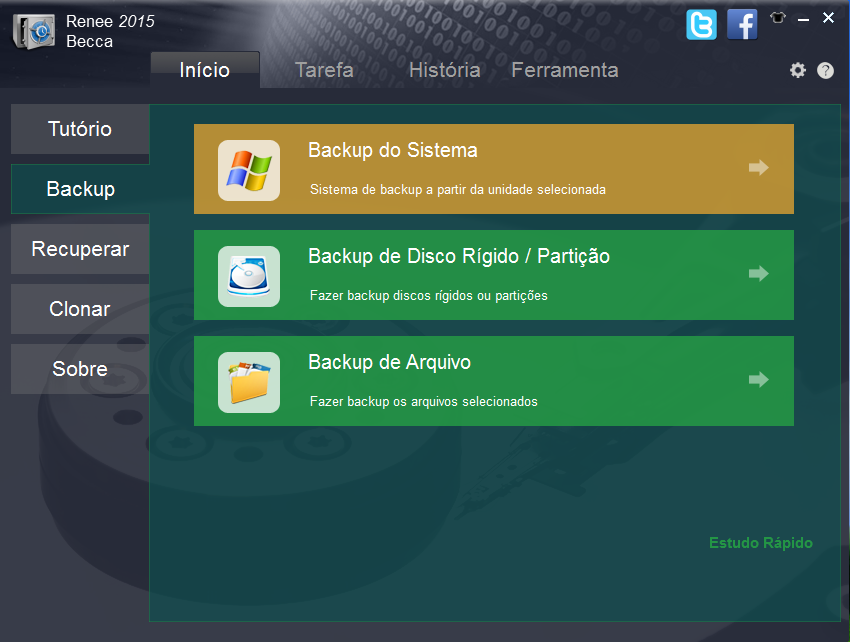This screenshot has height=642, width=850.
Task: Click the arrow on Backup de Disco Rígido / Partição
Action: click(758, 273)
